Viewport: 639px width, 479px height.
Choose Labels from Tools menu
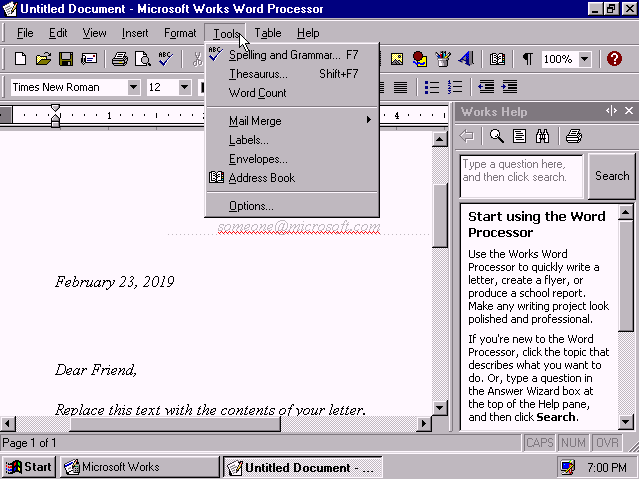[x=292, y=140]
